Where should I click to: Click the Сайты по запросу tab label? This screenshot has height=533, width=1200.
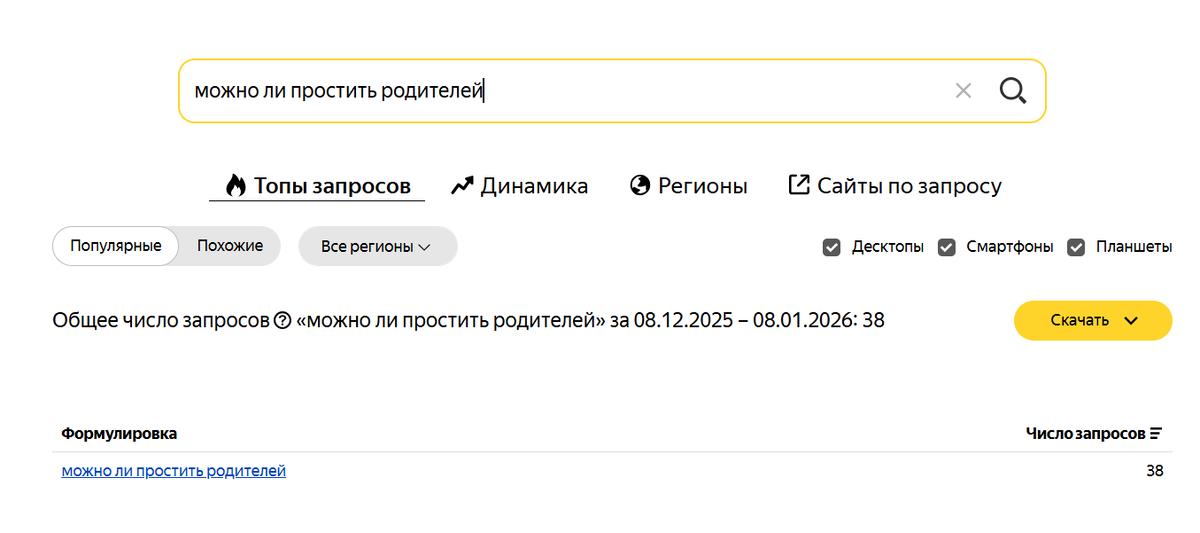909,186
